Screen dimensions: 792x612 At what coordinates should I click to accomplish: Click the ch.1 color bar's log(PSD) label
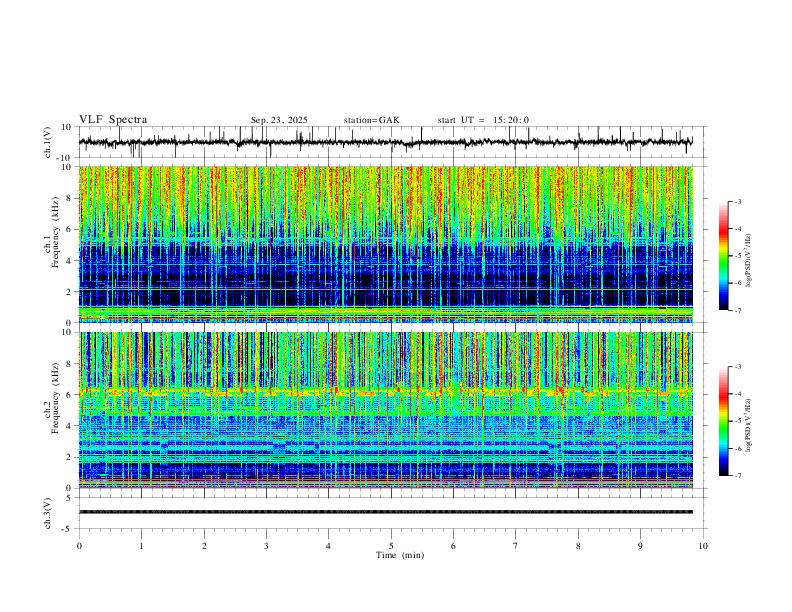point(748,261)
